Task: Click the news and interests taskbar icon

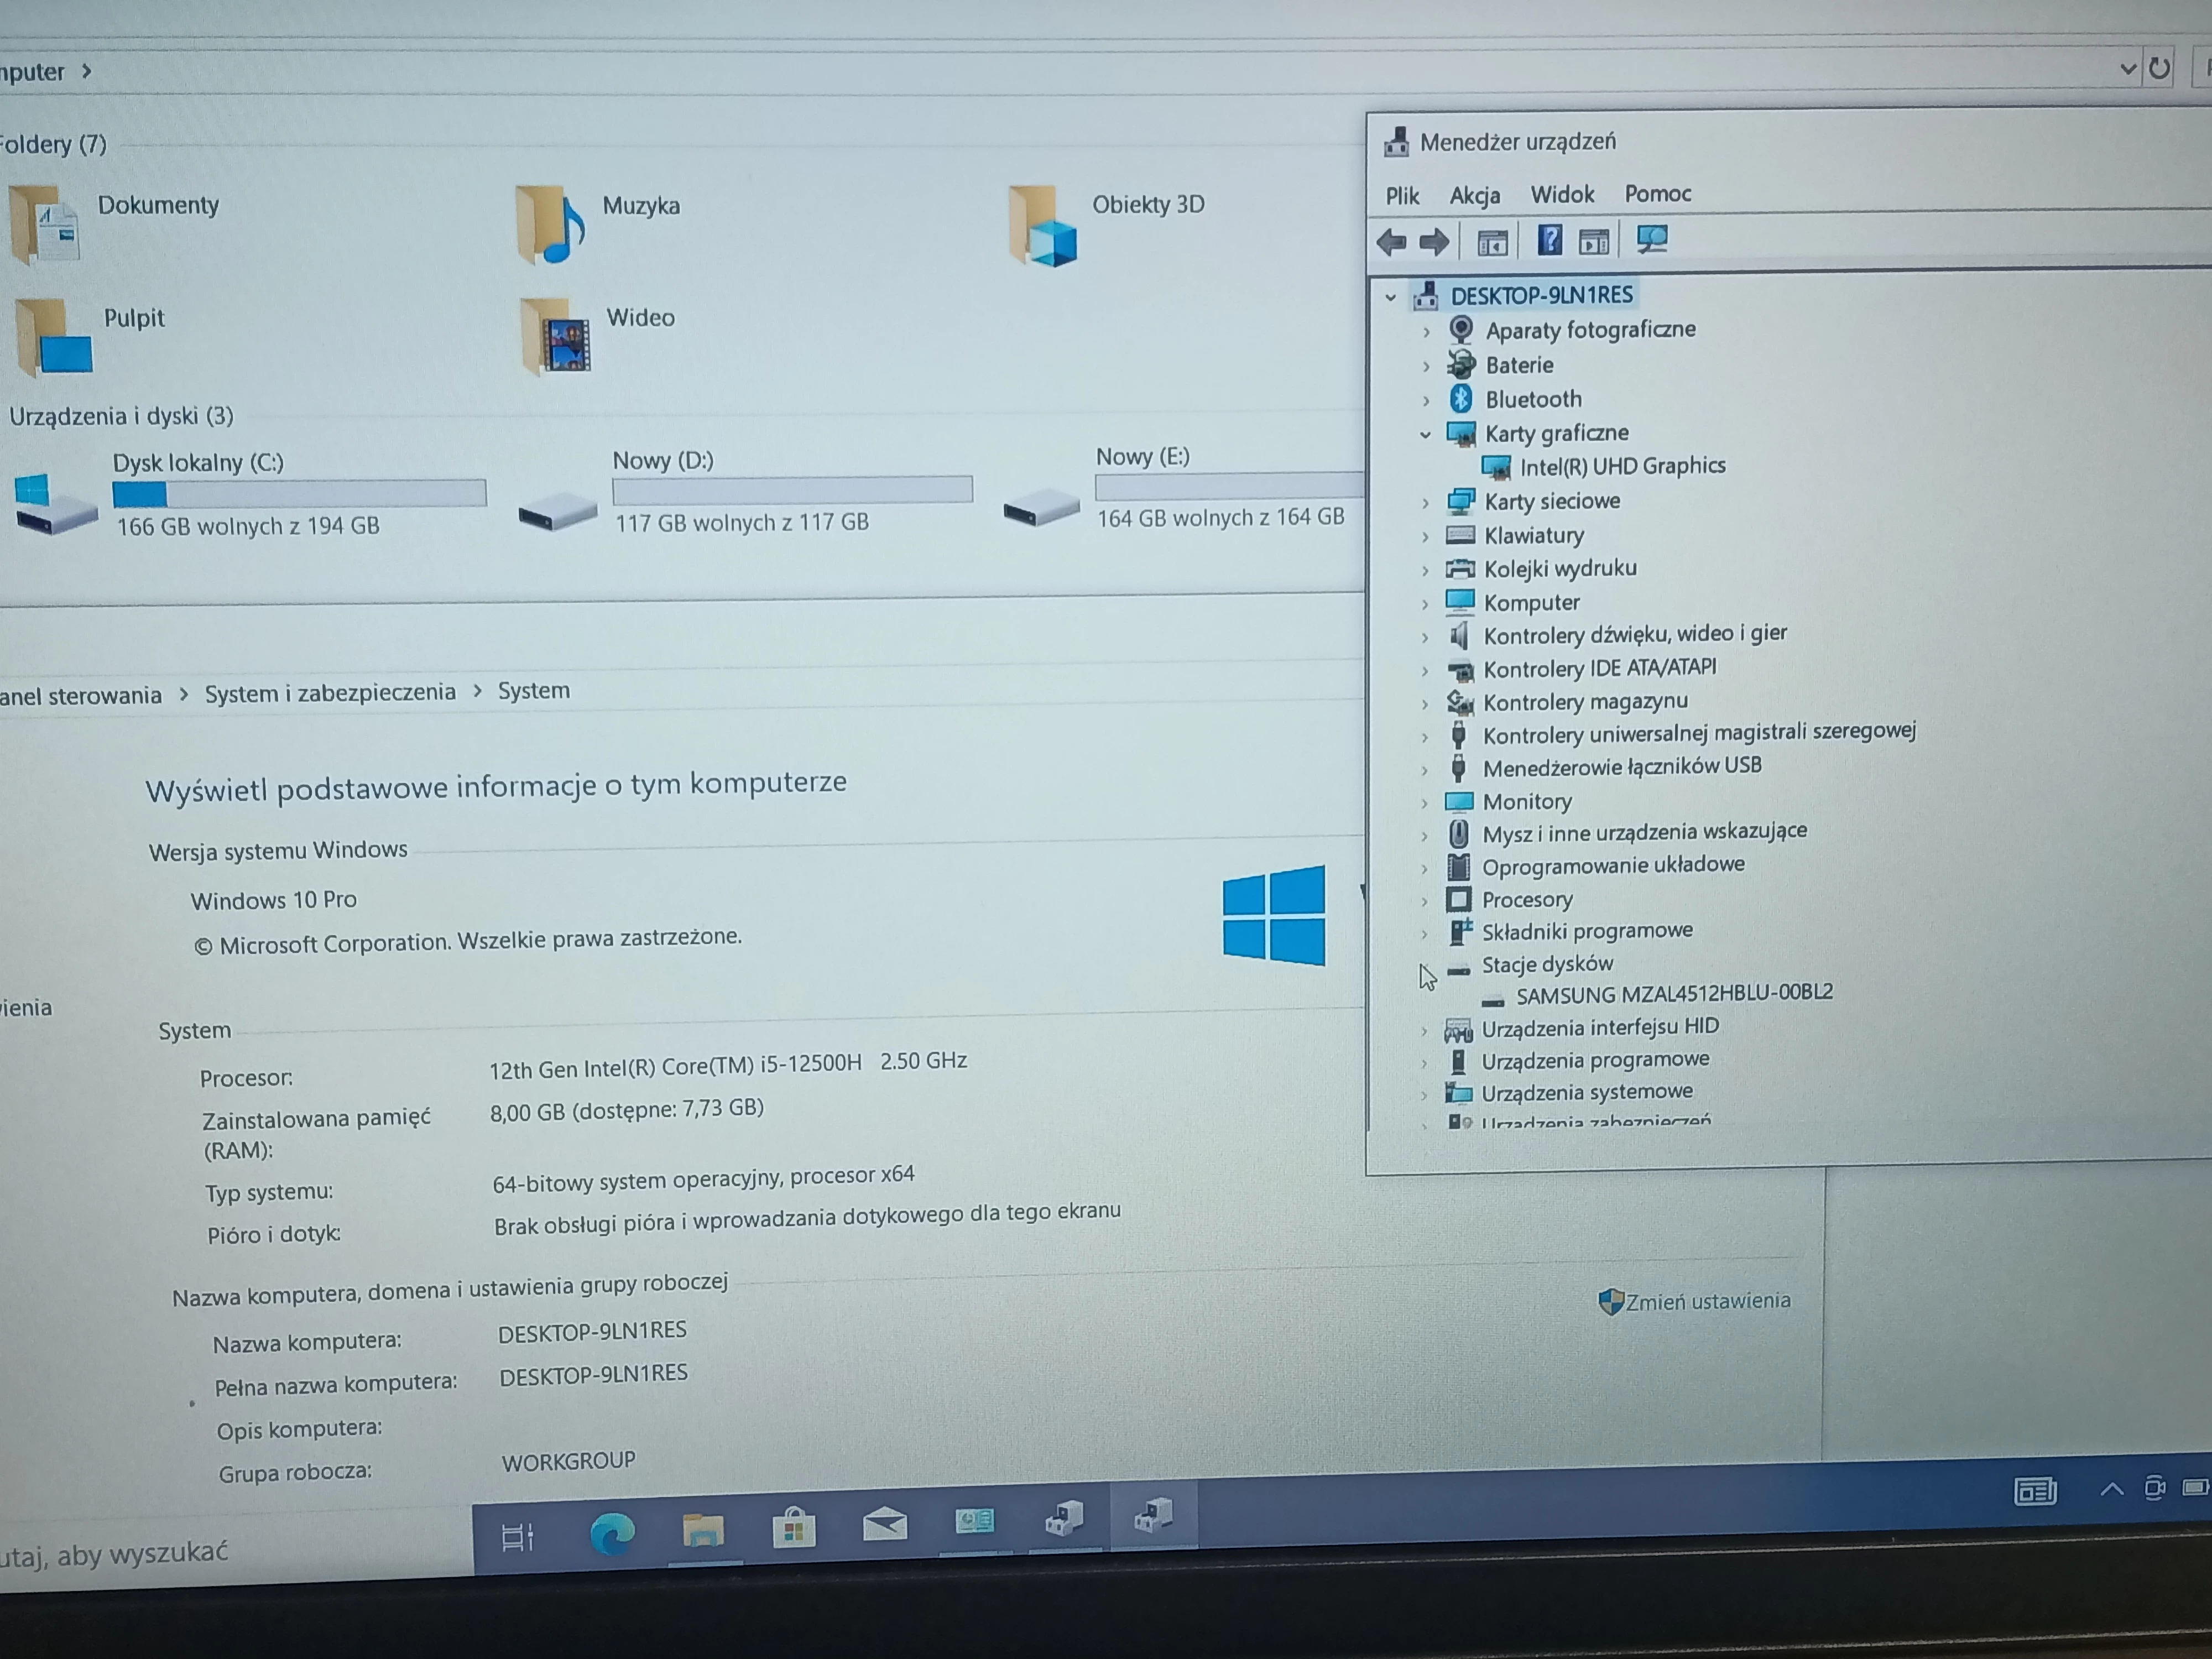Action: tap(2035, 1492)
